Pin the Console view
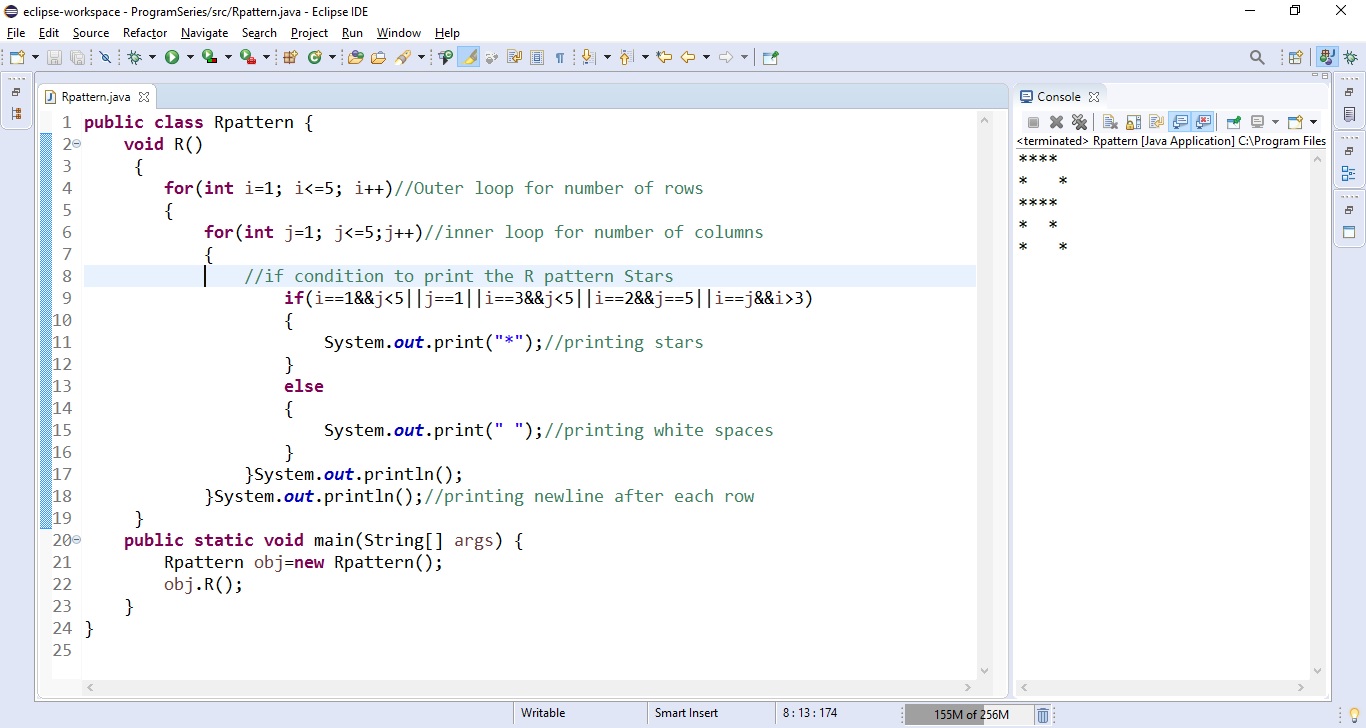The height and width of the screenshot is (728, 1366). coord(1234,122)
